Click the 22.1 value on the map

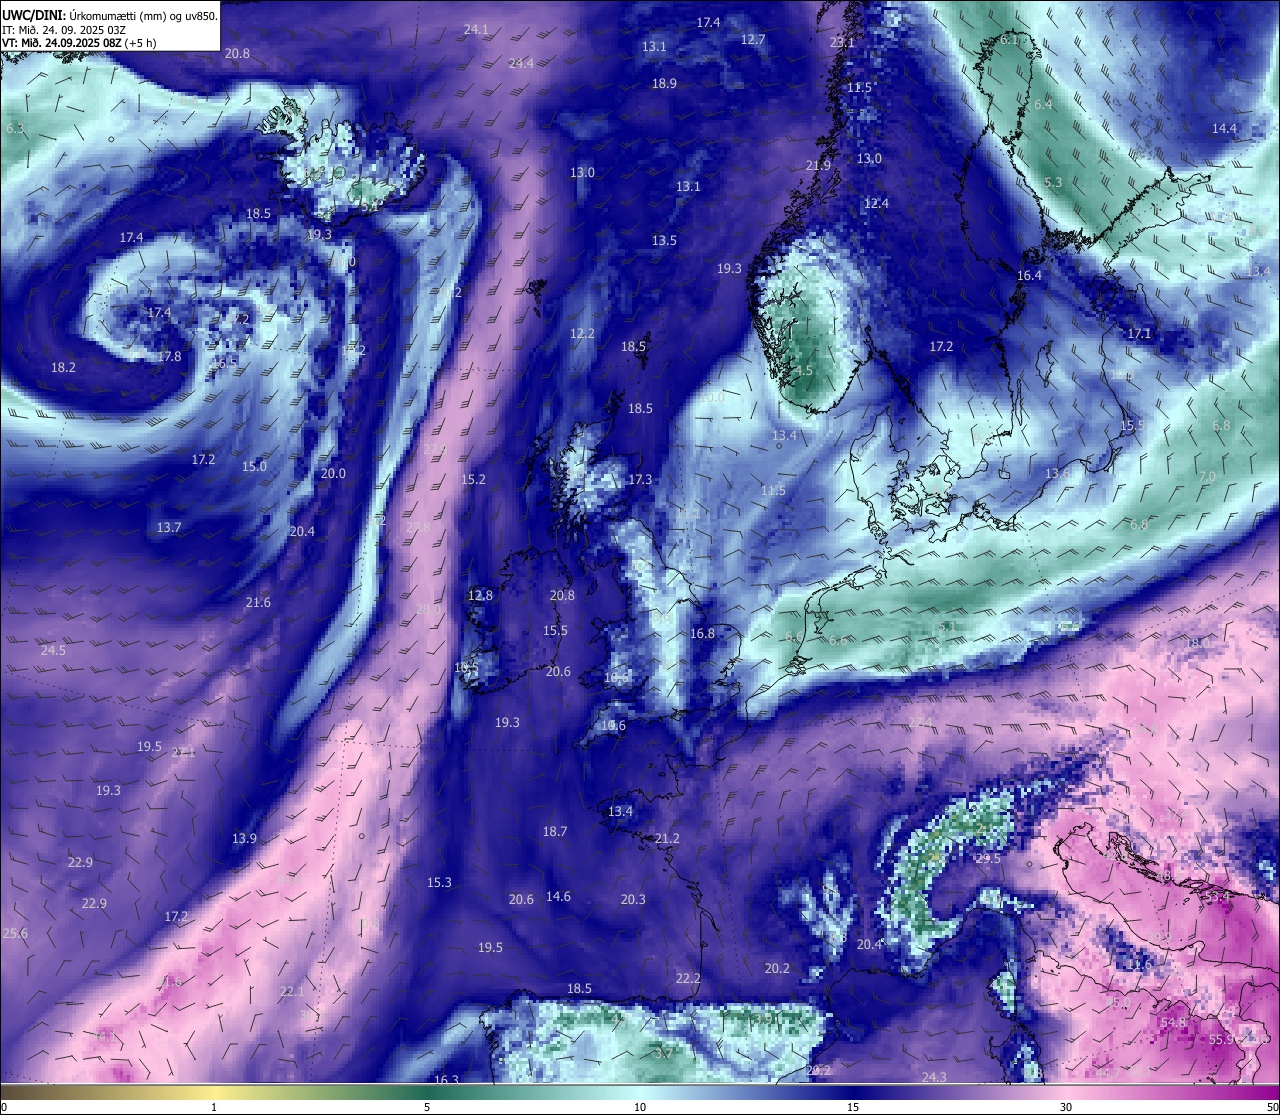tap(291, 992)
